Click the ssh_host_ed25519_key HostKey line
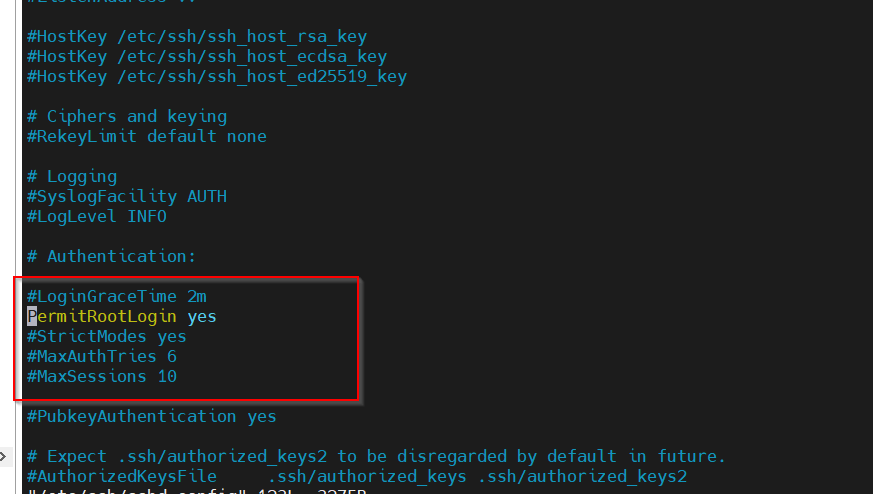 click(217, 77)
